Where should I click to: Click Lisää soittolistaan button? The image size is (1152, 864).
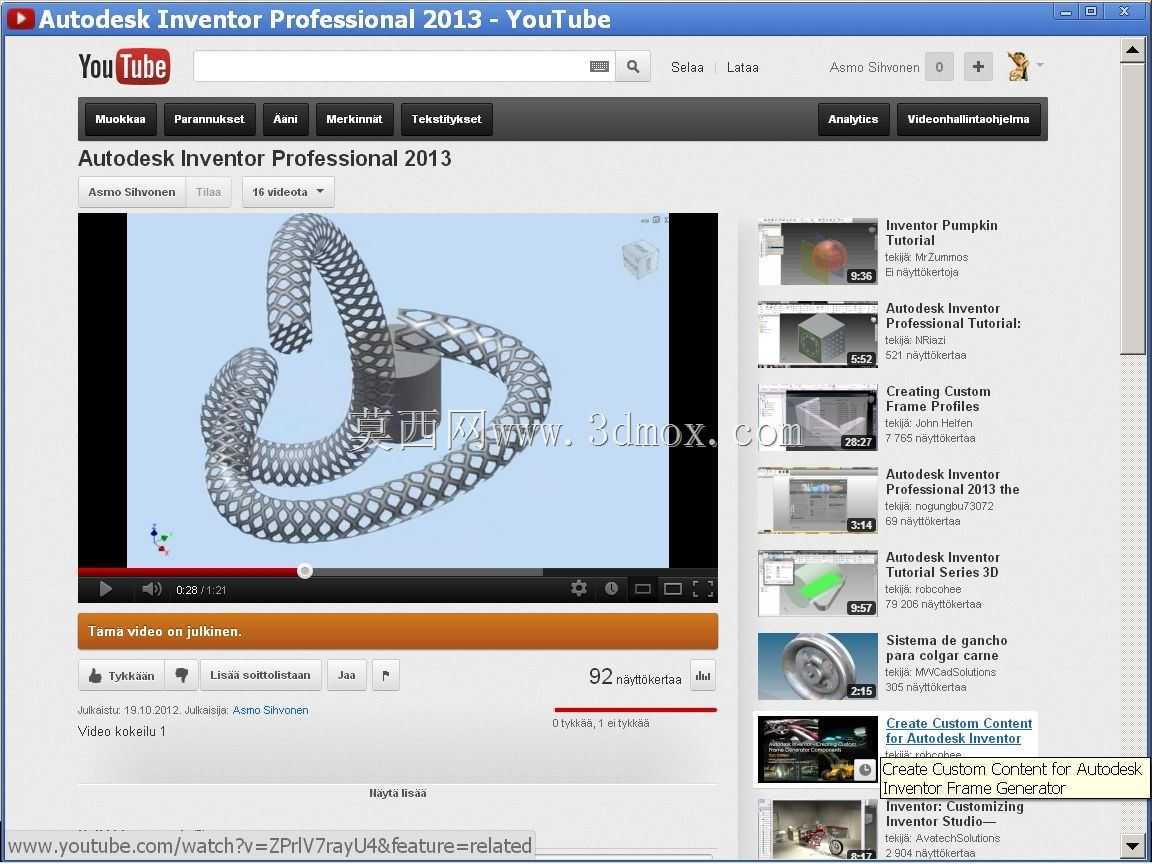coord(260,675)
